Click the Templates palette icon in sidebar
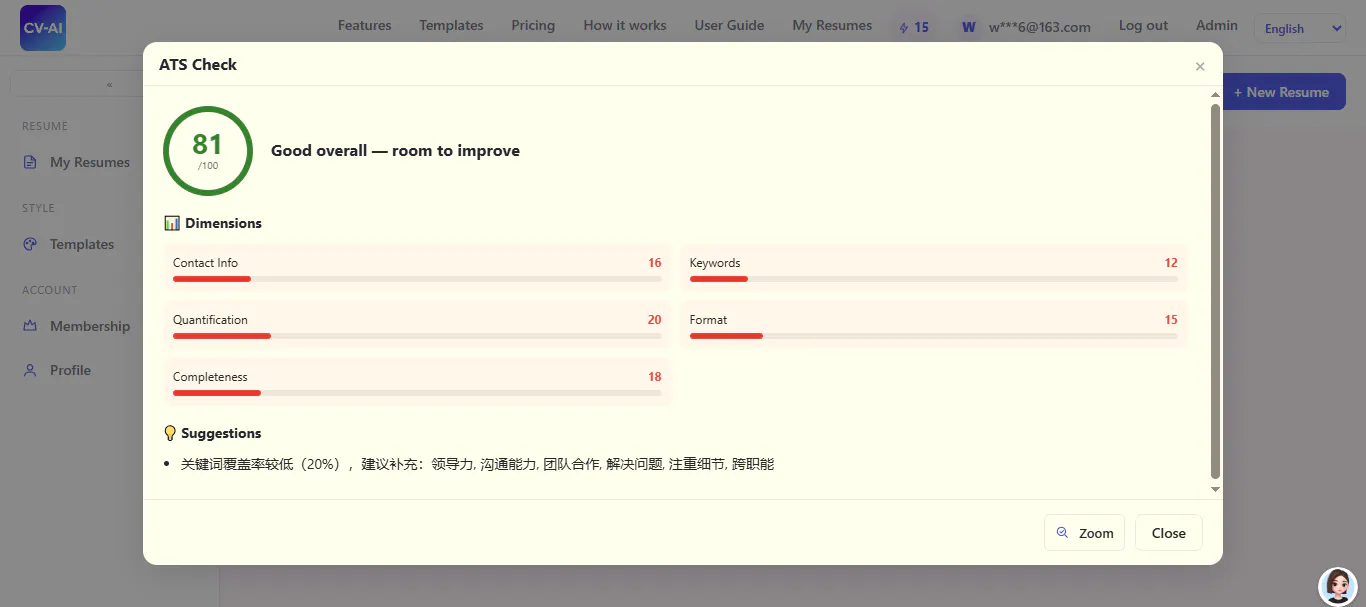 click(30, 244)
